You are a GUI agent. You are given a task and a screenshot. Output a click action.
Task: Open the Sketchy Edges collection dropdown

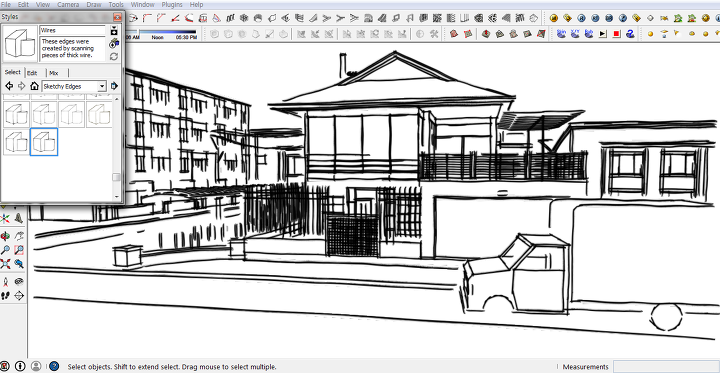tap(74, 86)
